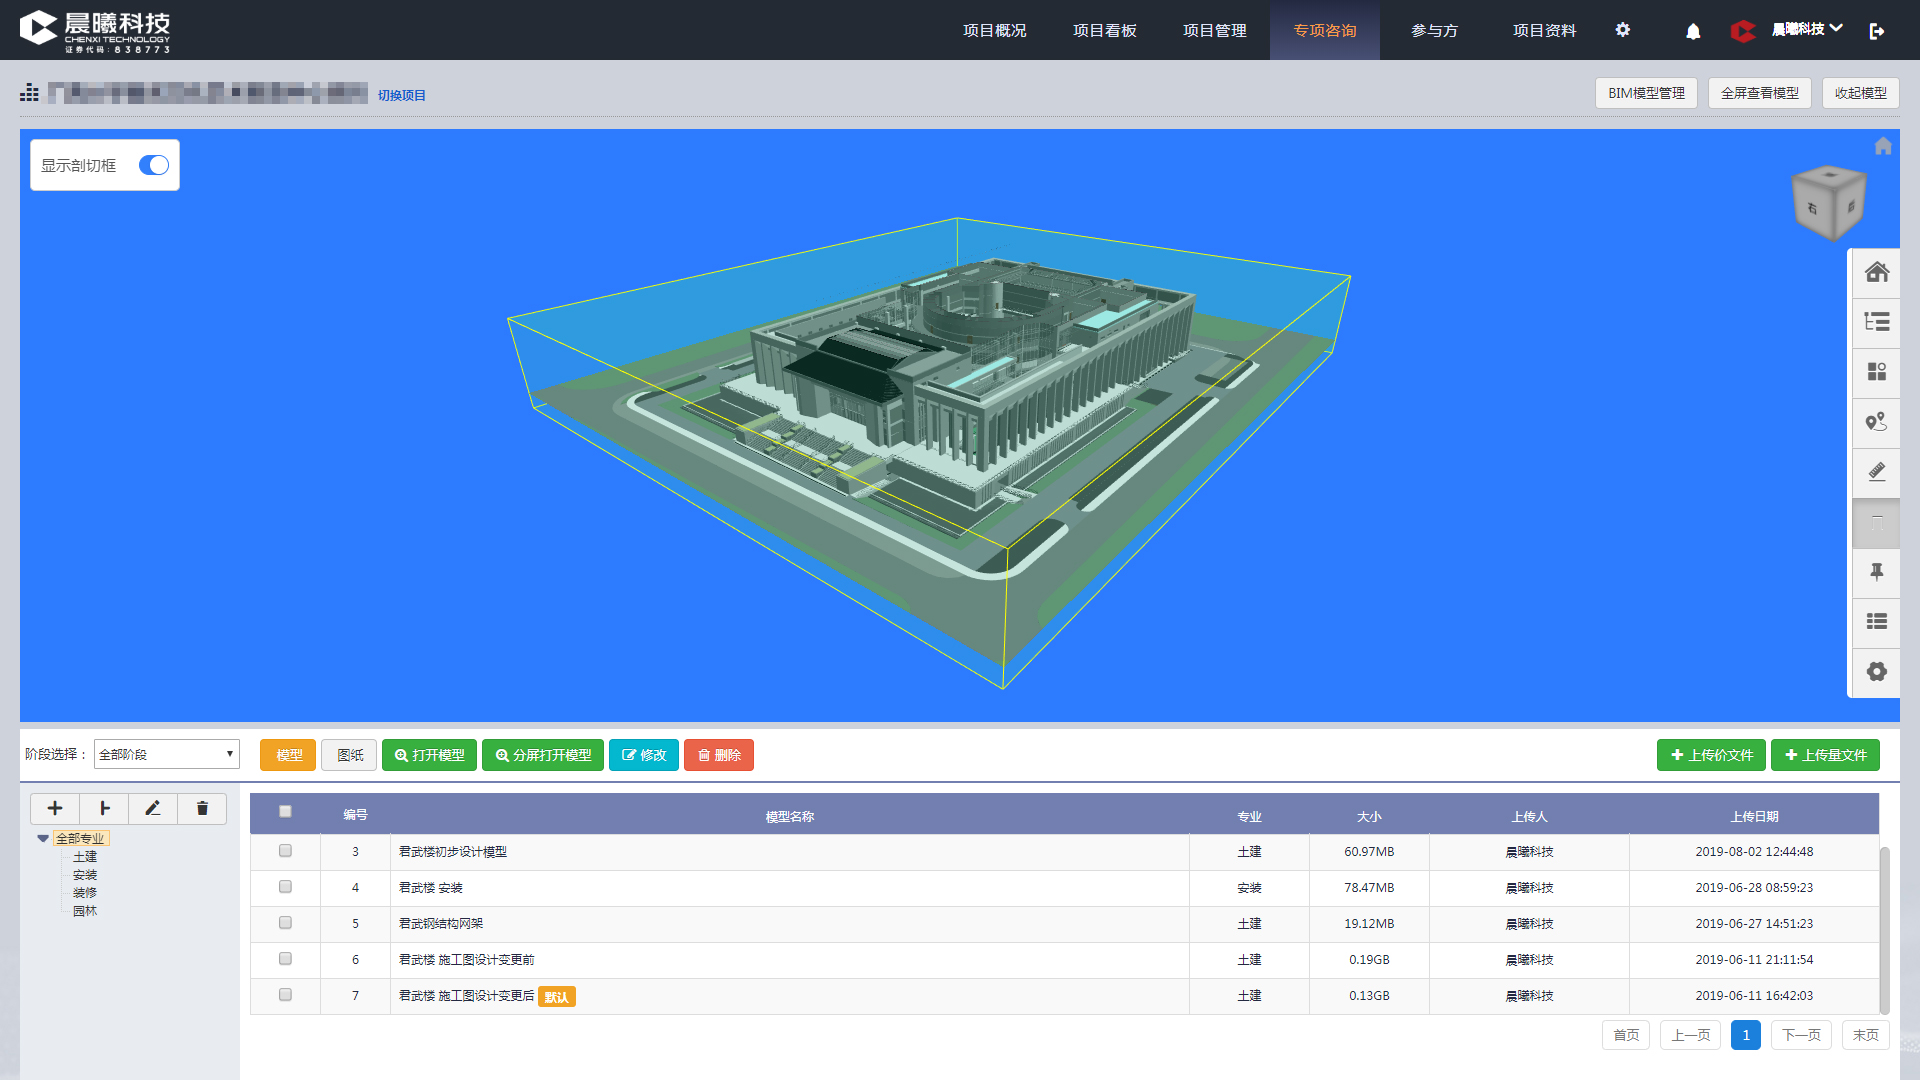The image size is (1920, 1080).
Task: Open the 项目管理 navigation menu
Action: point(1214,30)
